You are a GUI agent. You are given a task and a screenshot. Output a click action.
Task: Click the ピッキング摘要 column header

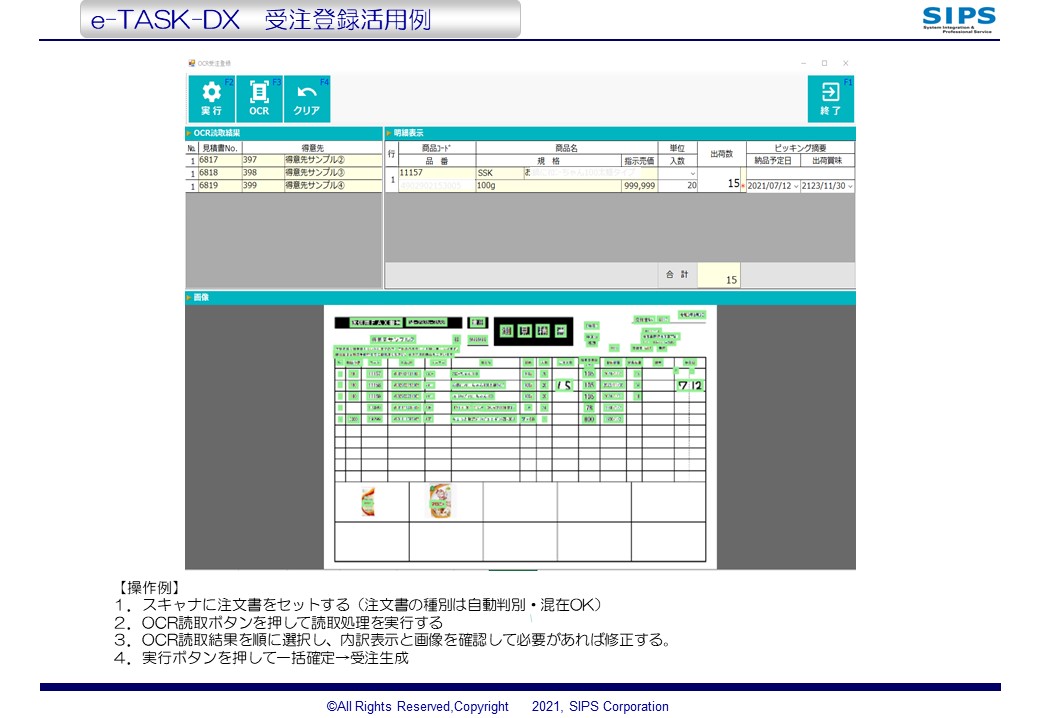[x=801, y=148]
